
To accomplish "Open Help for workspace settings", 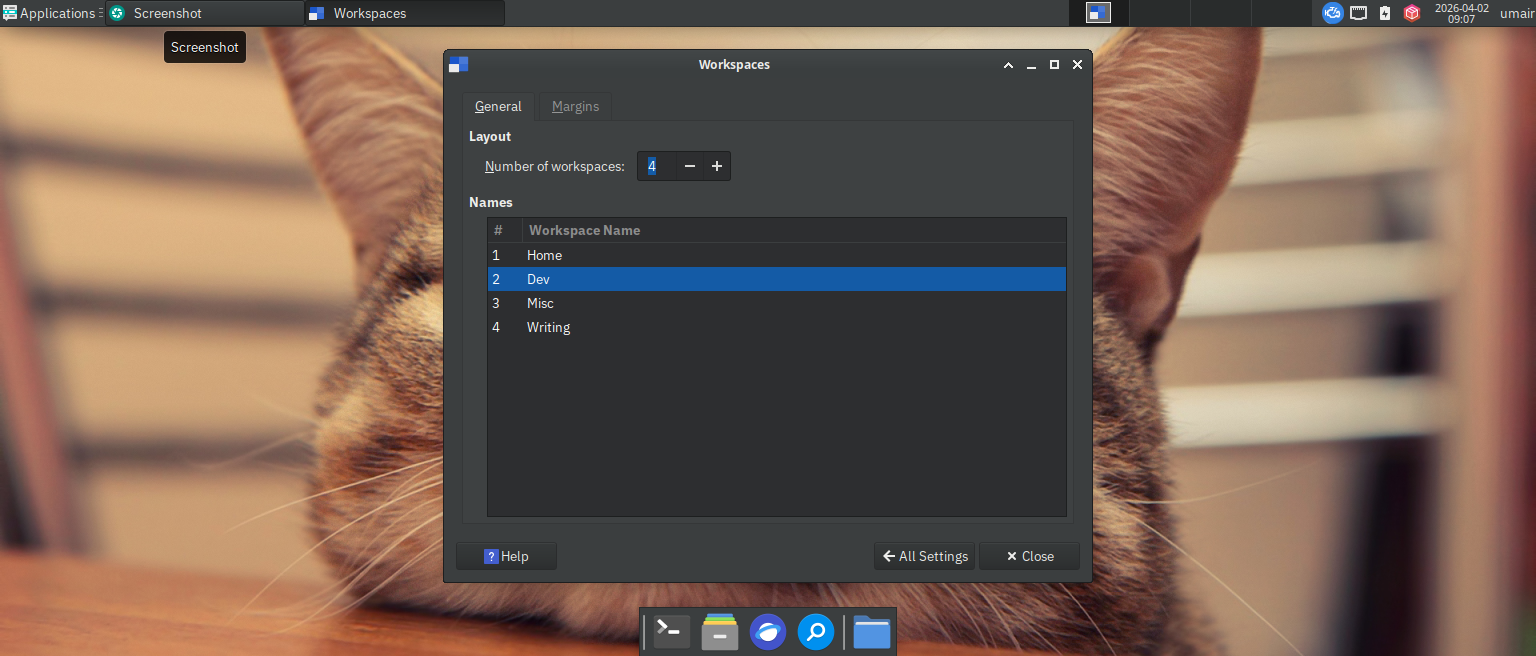I will [x=506, y=556].
